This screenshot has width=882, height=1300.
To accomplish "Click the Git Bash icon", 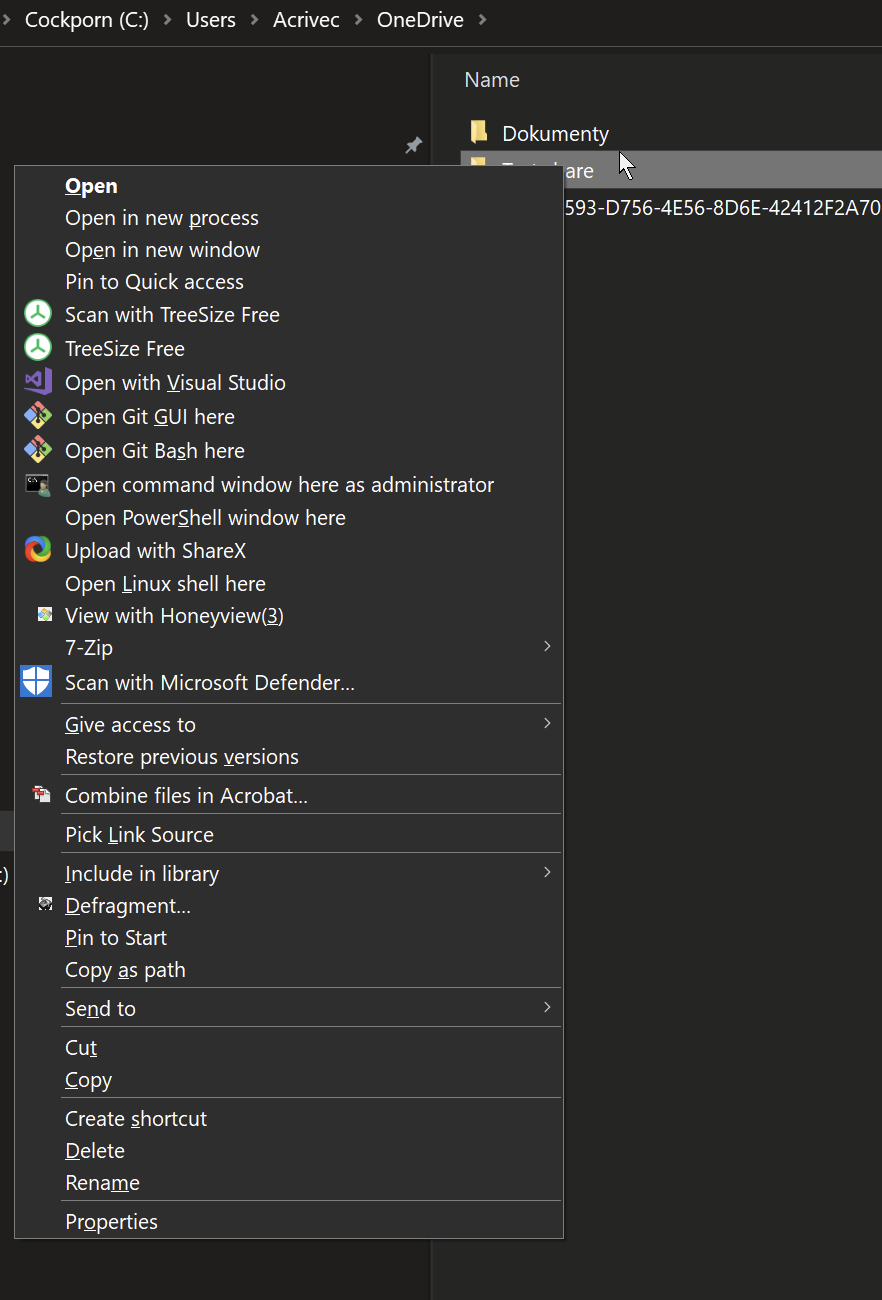I will [37, 450].
